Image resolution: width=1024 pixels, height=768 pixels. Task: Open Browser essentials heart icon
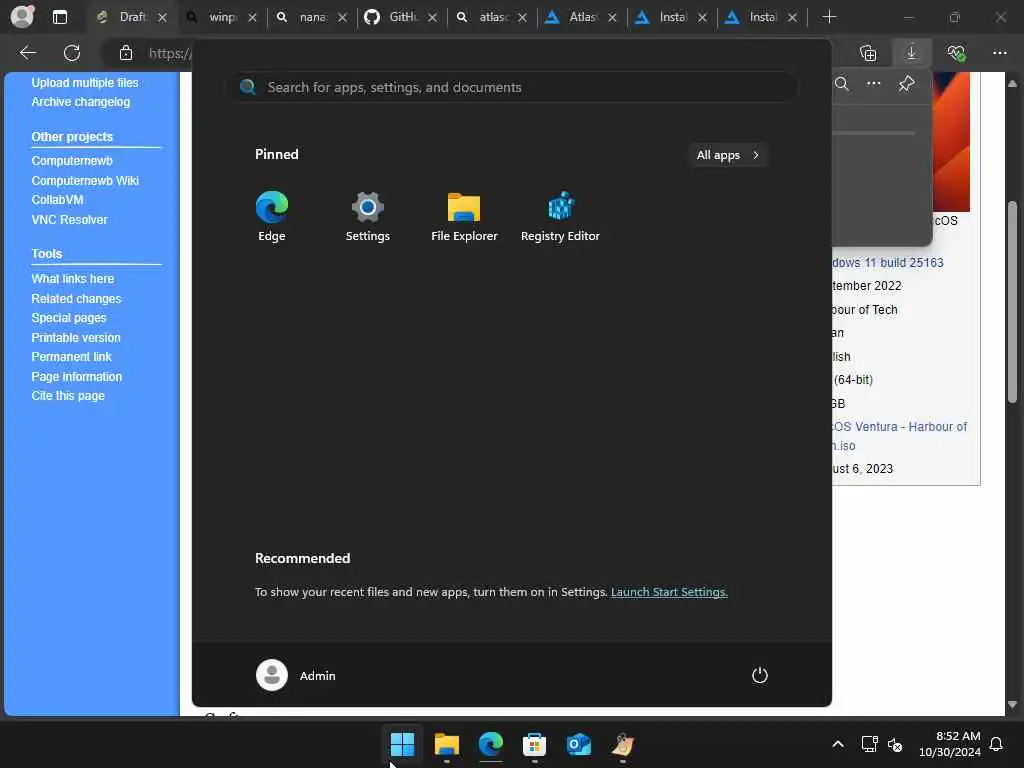pyautogui.click(x=956, y=53)
